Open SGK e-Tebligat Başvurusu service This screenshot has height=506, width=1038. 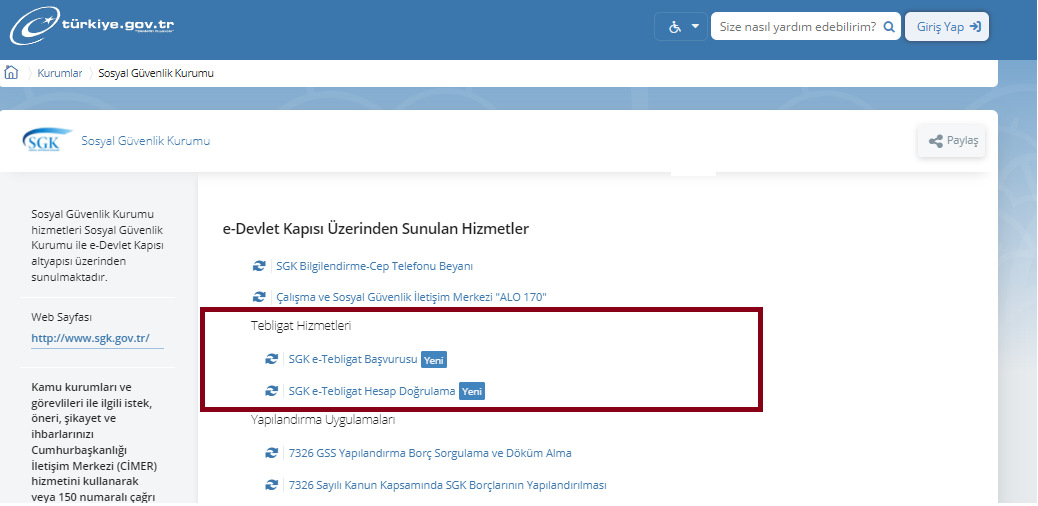[x=353, y=359]
